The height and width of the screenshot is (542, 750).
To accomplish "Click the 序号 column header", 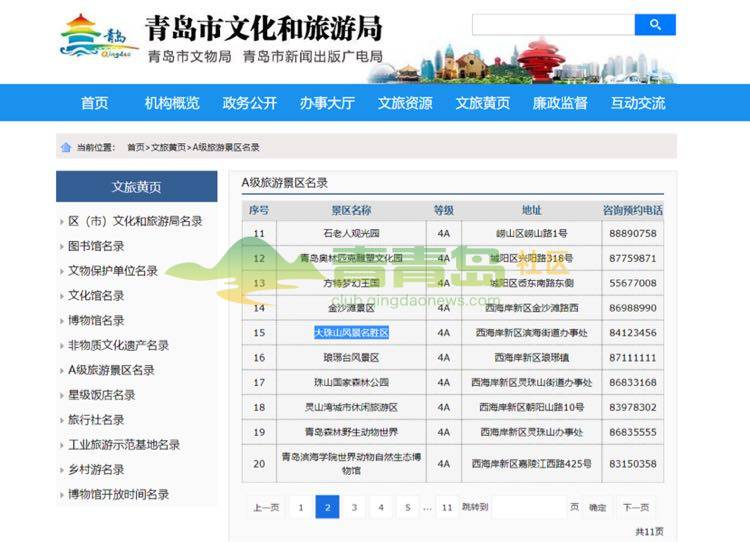I will pyautogui.click(x=259, y=210).
